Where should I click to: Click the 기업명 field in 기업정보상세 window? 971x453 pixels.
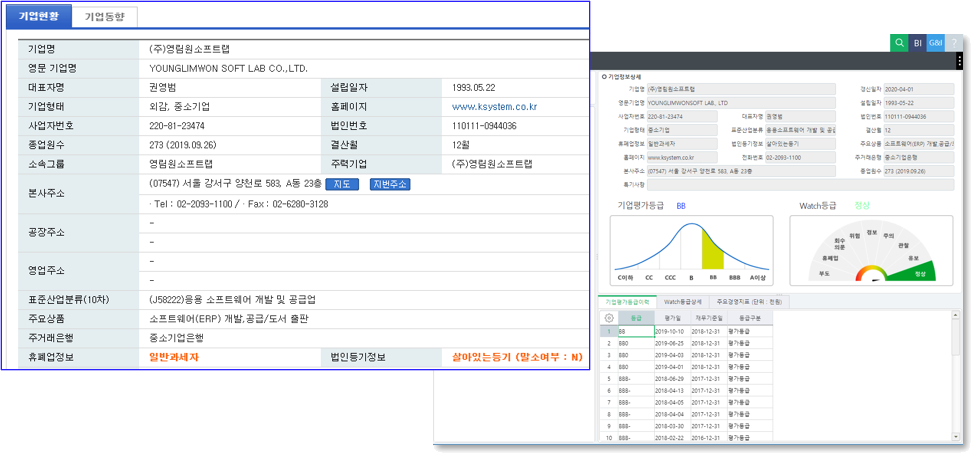[x=741, y=88]
